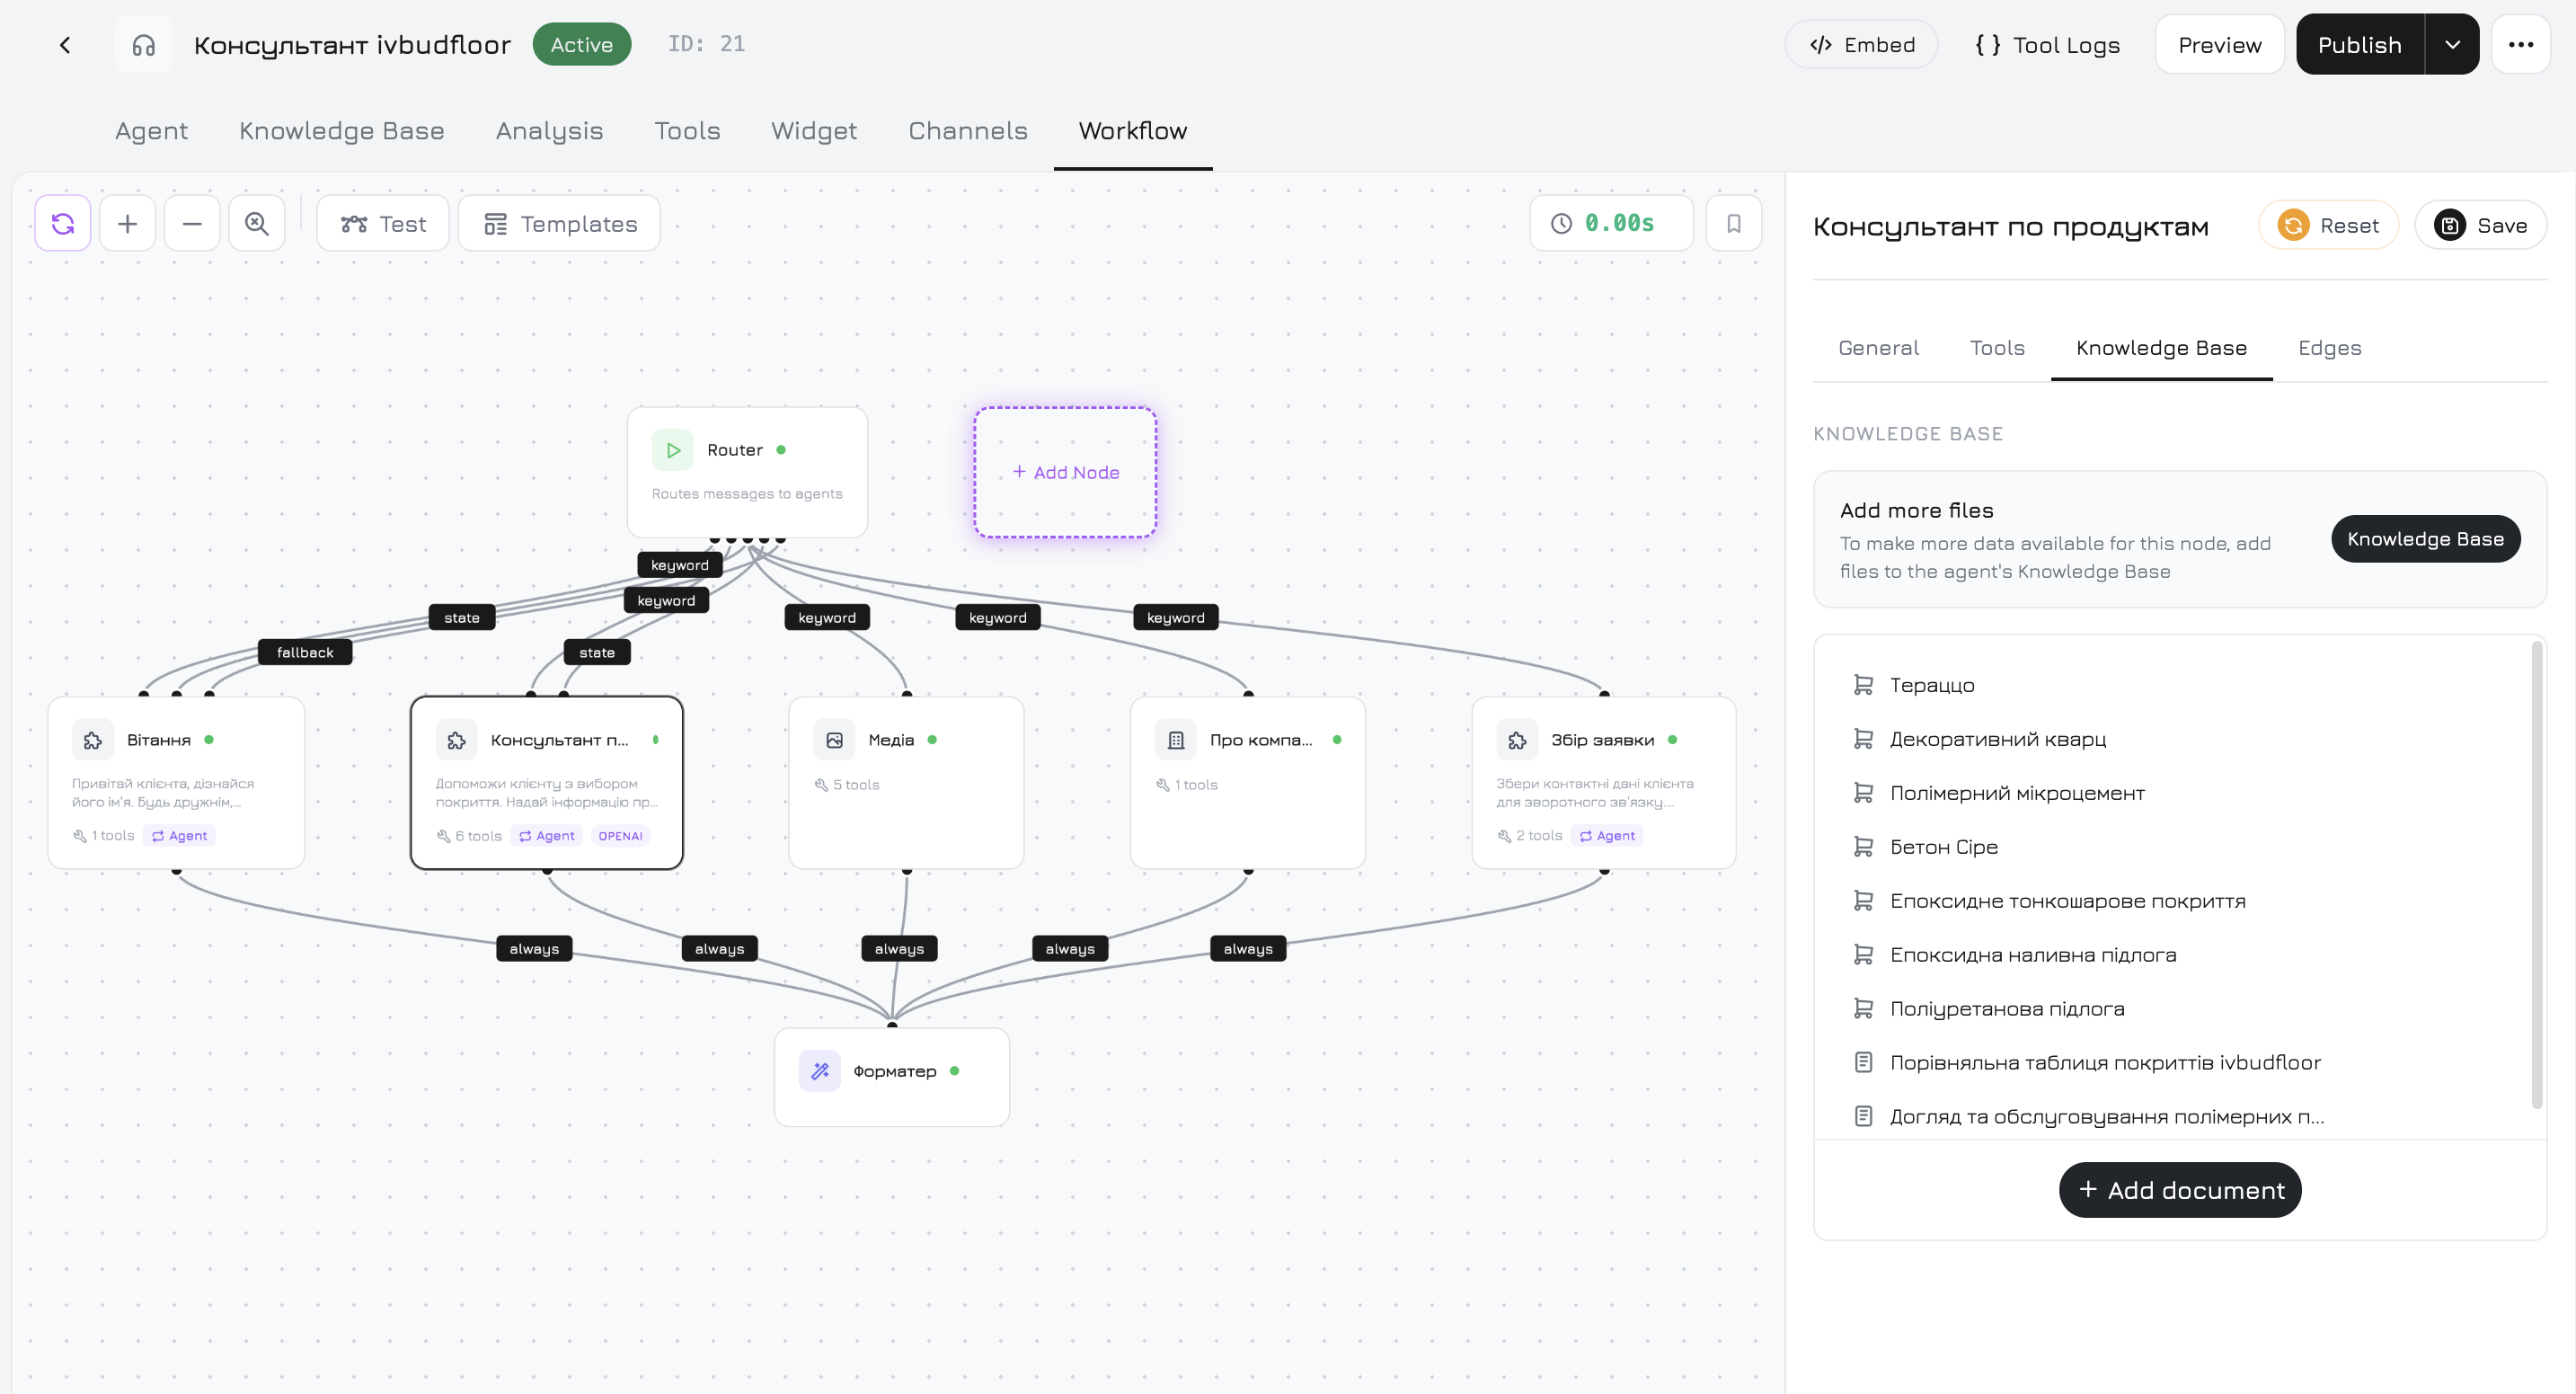Click the Active status badge
This screenshot has width=2576, height=1394.
pyautogui.click(x=582, y=44)
